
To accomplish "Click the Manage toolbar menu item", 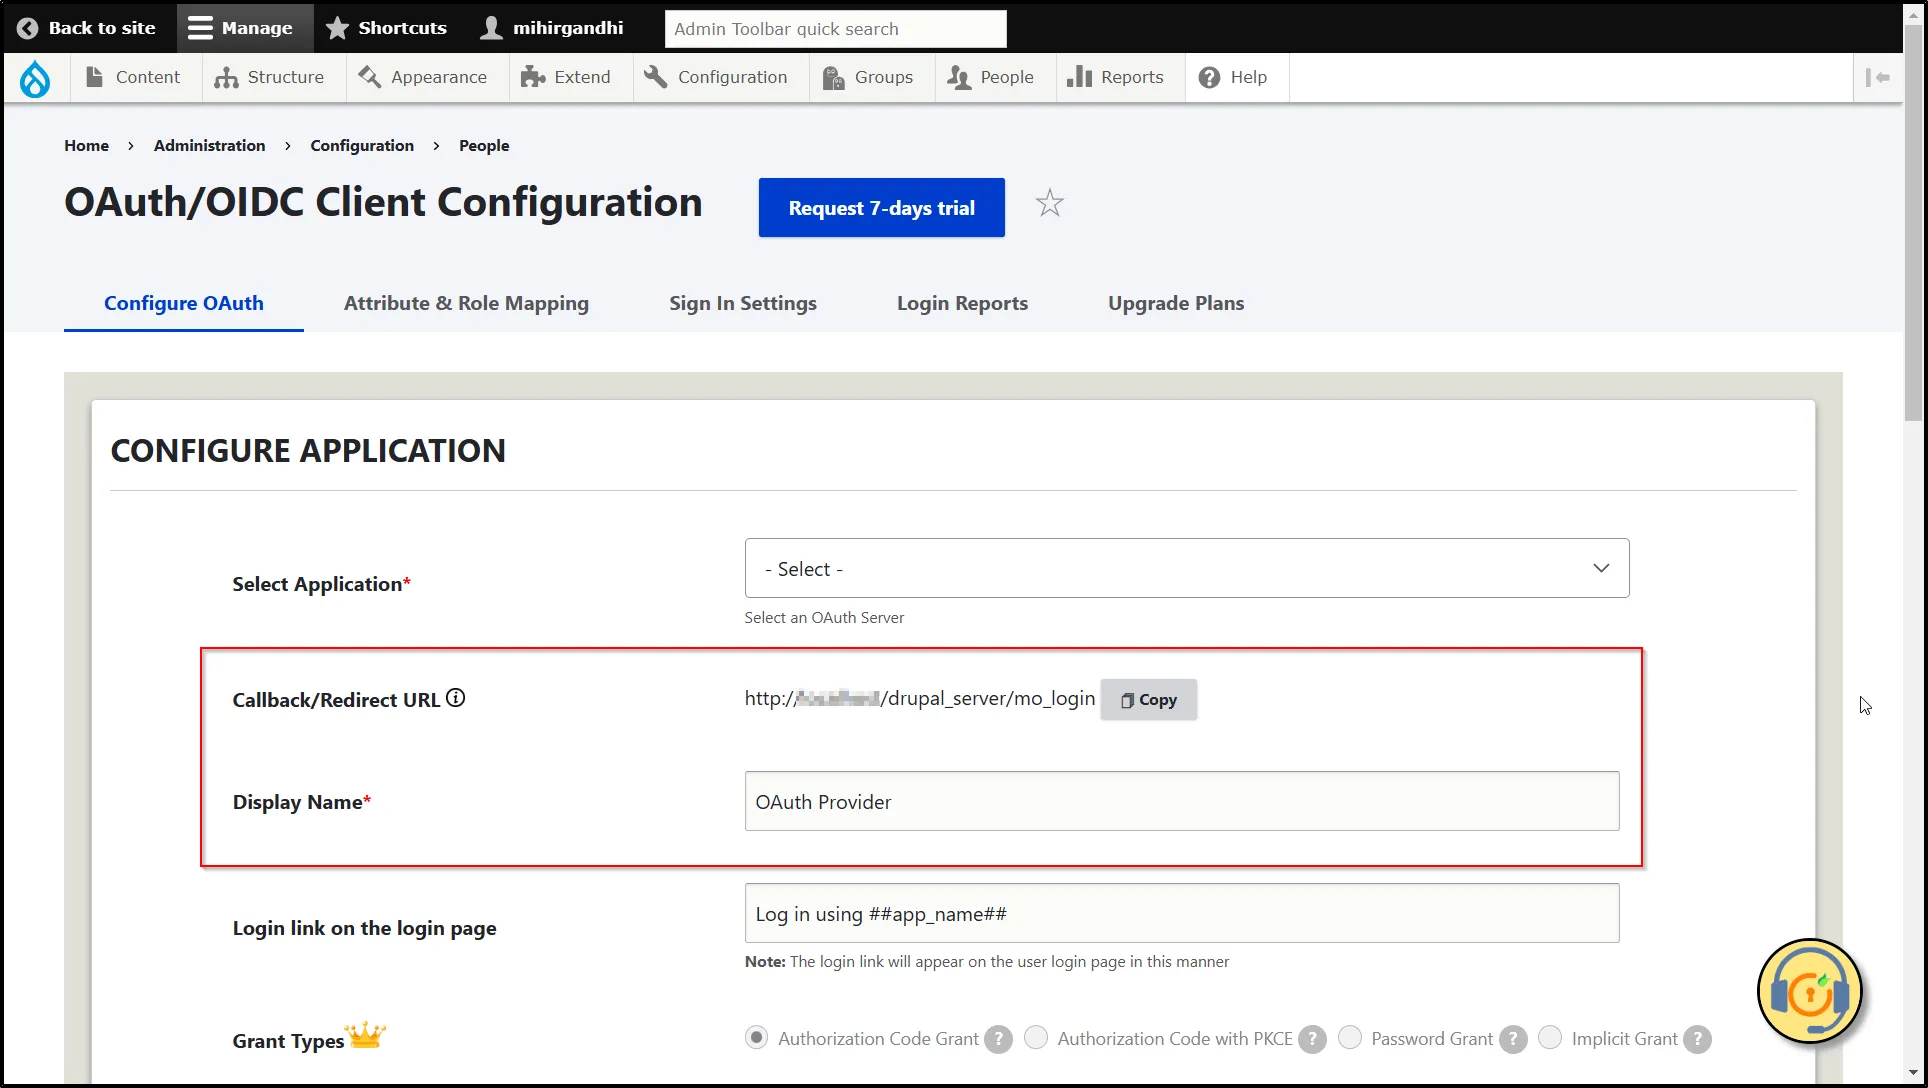I will point(242,26).
